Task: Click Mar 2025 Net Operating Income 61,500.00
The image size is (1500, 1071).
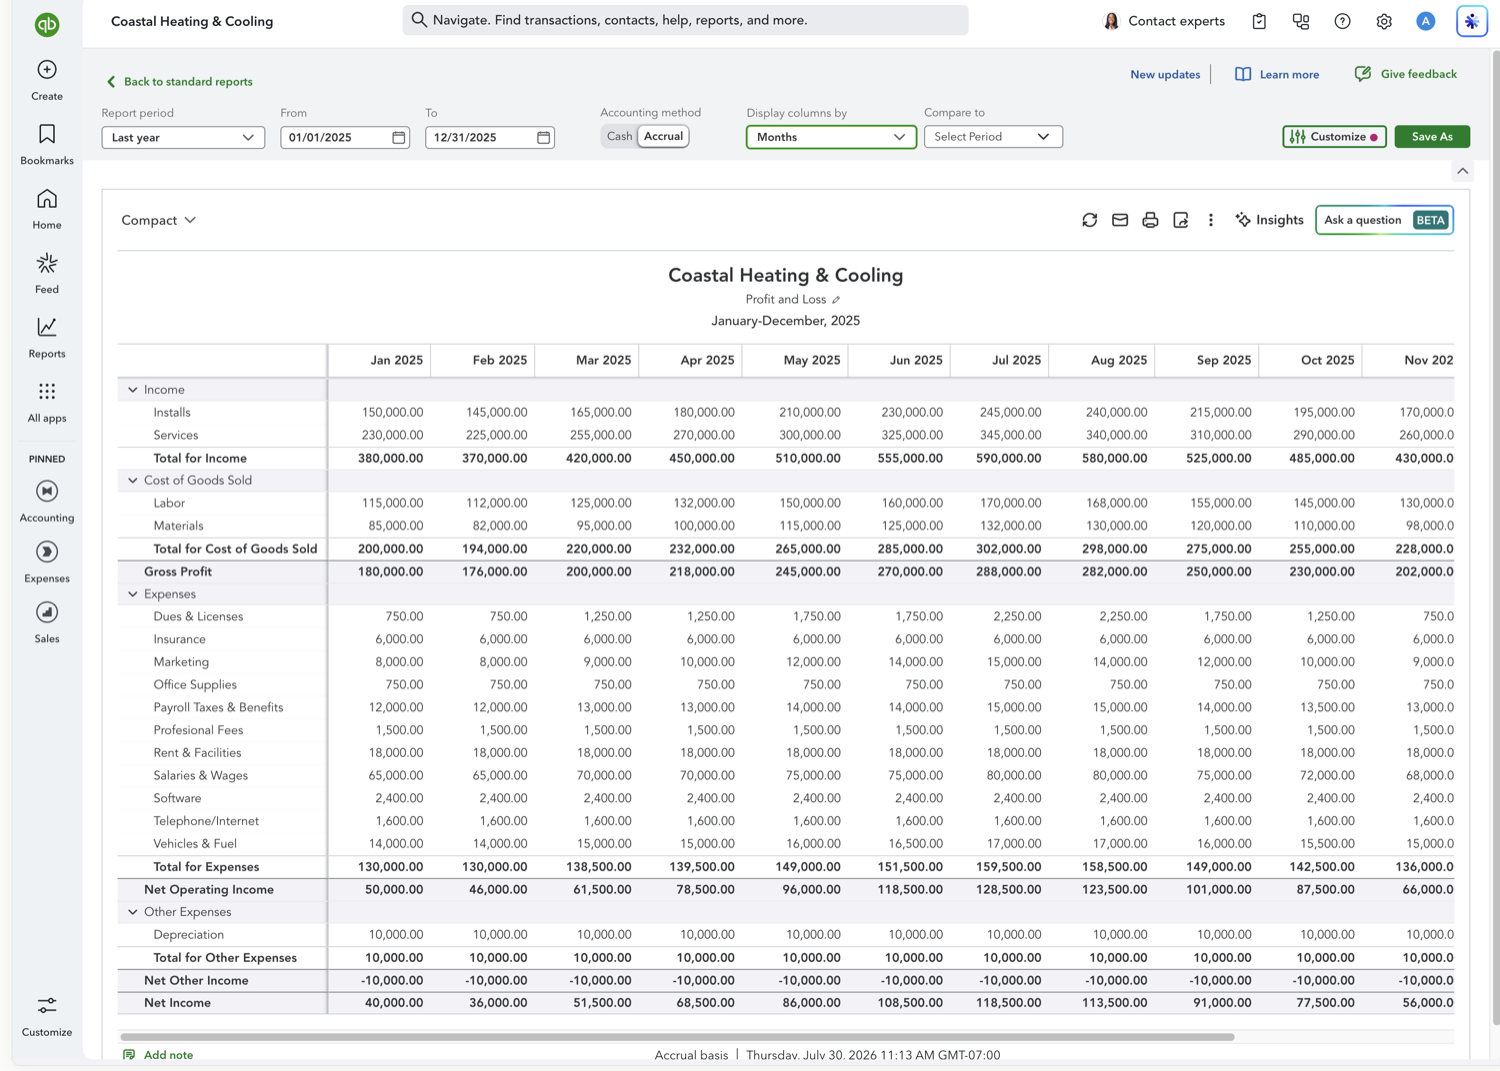Action: coord(602,890)
